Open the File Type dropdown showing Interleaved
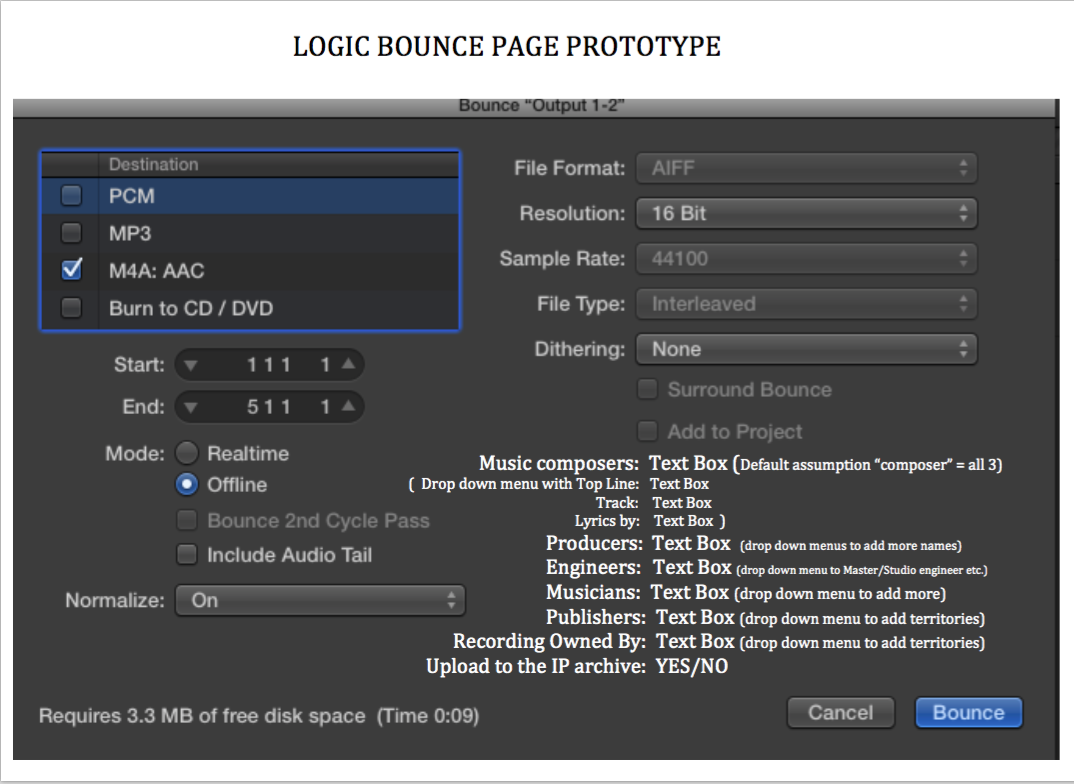The width and height of the screenshot is (1074, 784). (x=806, y=303)
